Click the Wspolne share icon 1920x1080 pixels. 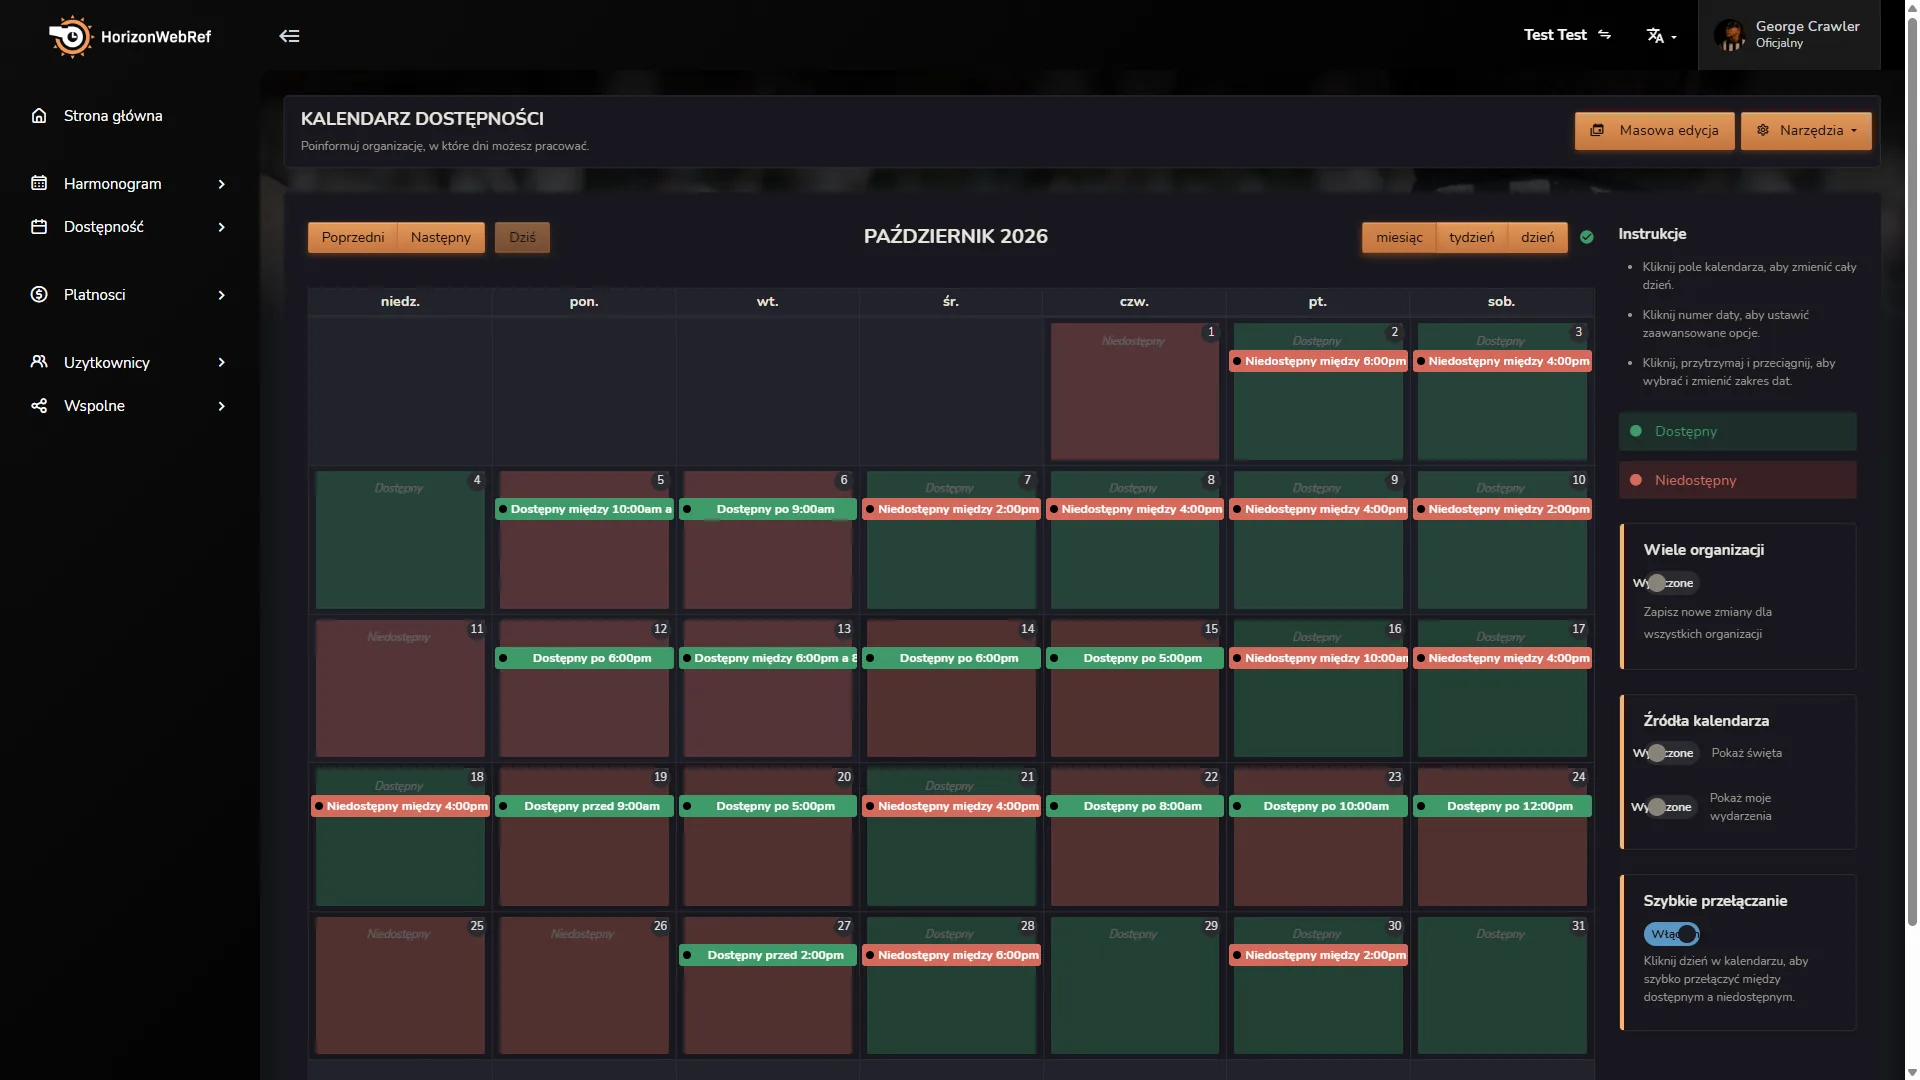[39, 406]
